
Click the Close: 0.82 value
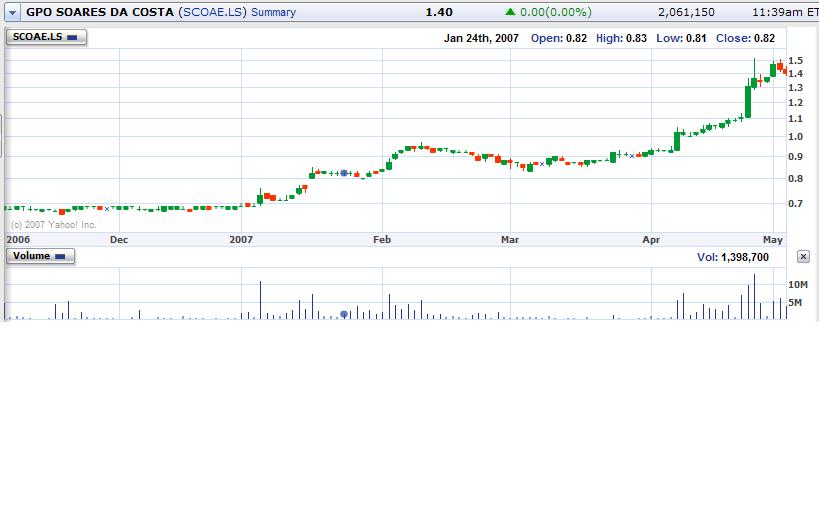745,38
